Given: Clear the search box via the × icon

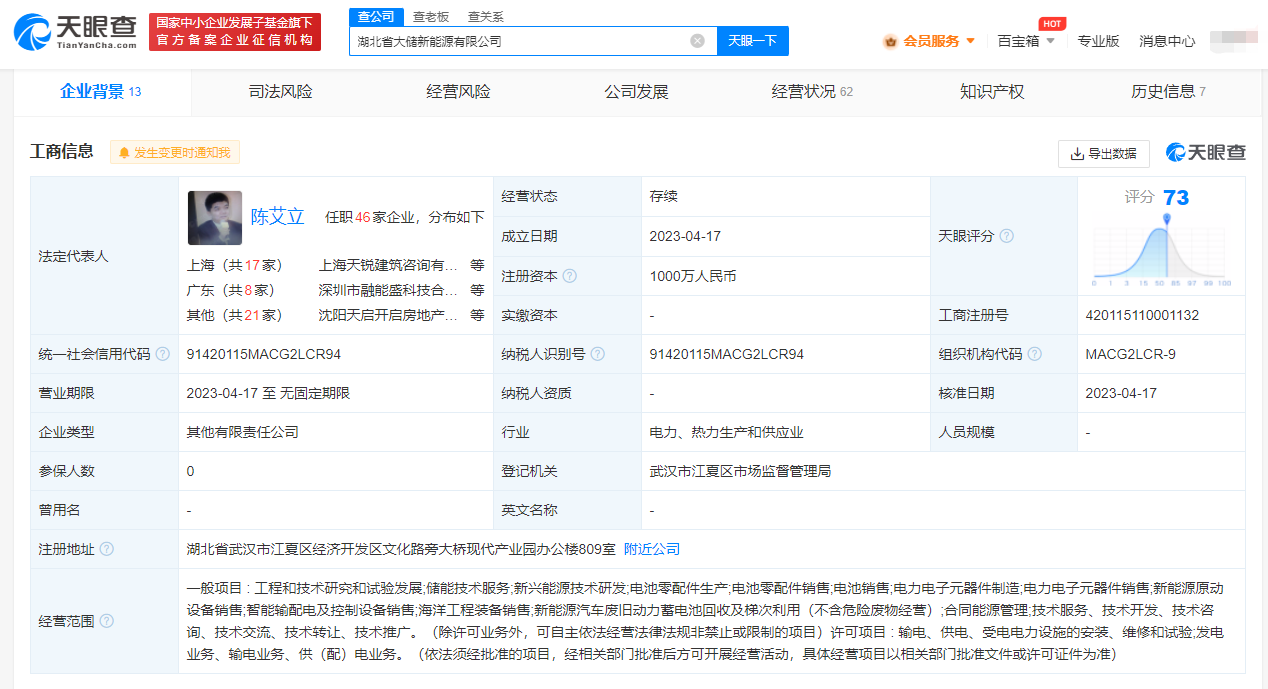Looking at the screenshot, I should (x=697, y=40).
